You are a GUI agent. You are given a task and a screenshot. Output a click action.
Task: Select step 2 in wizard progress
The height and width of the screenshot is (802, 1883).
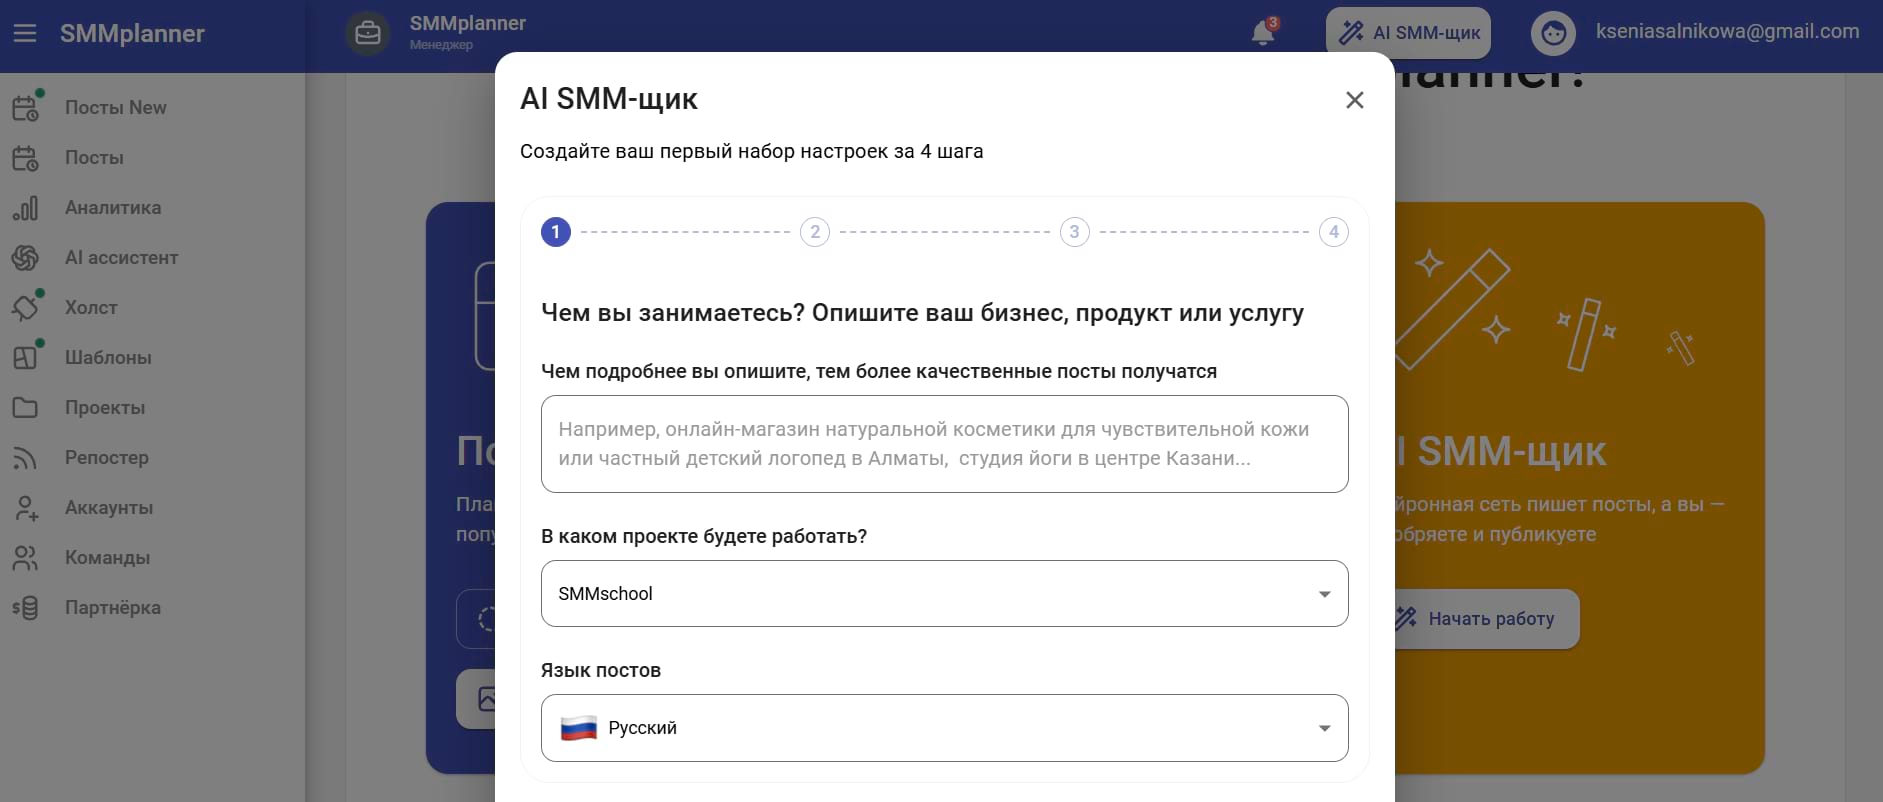(815, 232)
